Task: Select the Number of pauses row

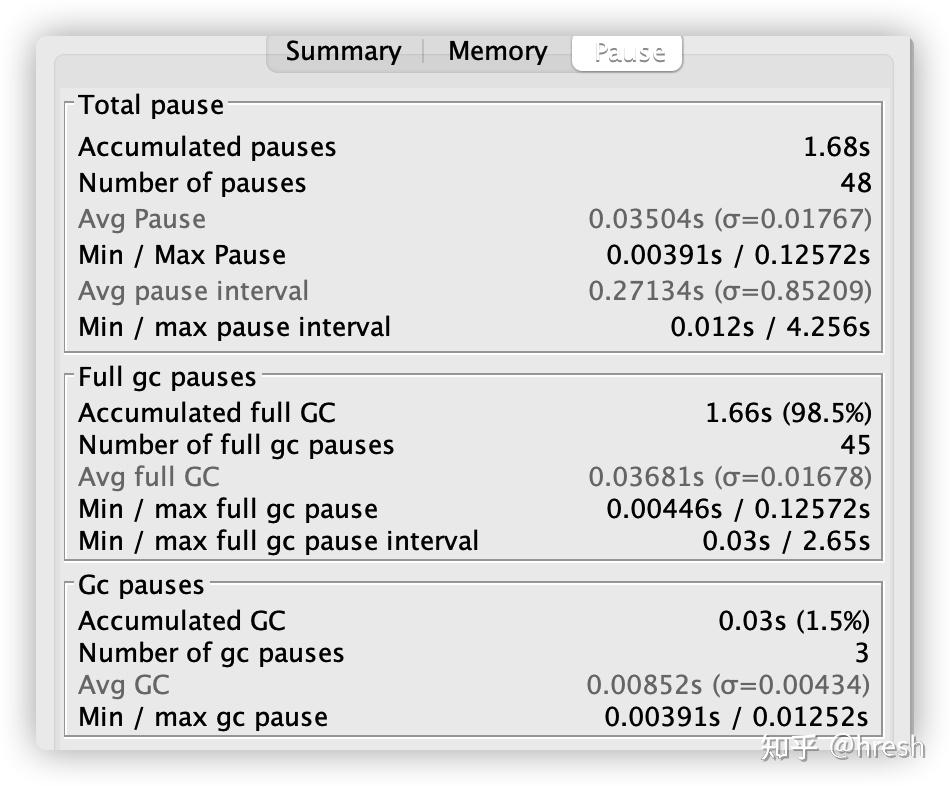Action: tap(474, 183)
